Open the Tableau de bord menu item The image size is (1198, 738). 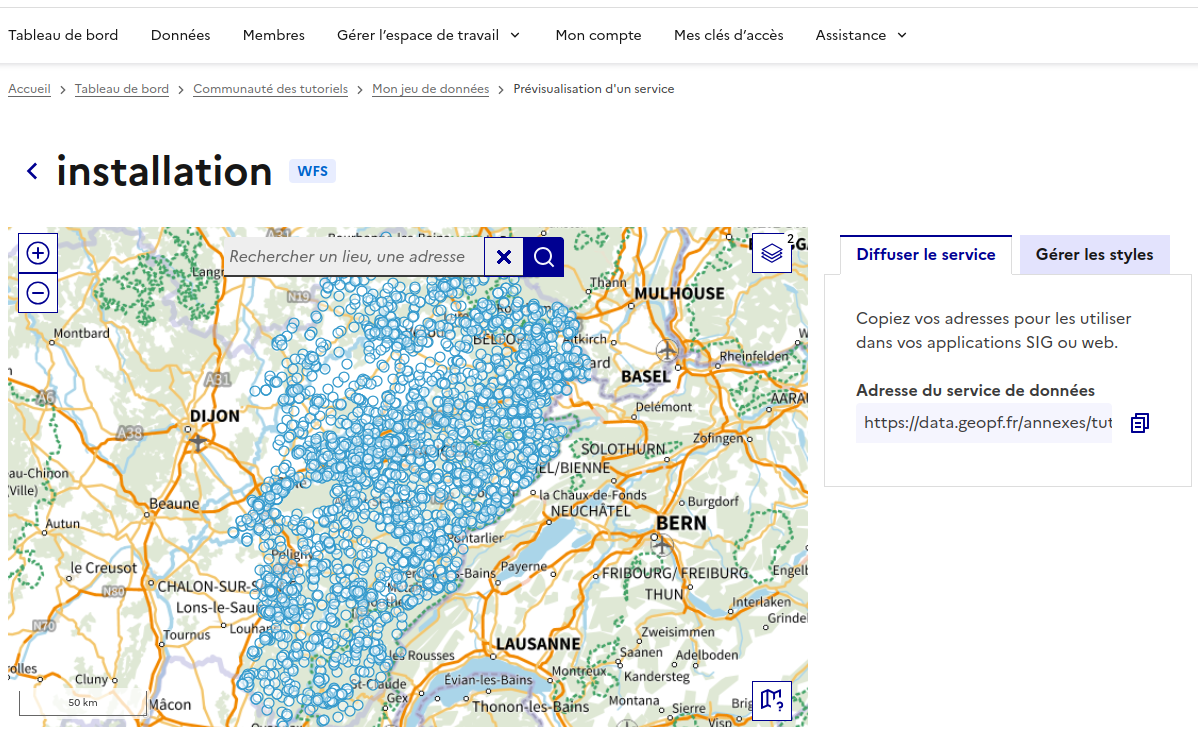pyautogui.click(x=63, y=35)
